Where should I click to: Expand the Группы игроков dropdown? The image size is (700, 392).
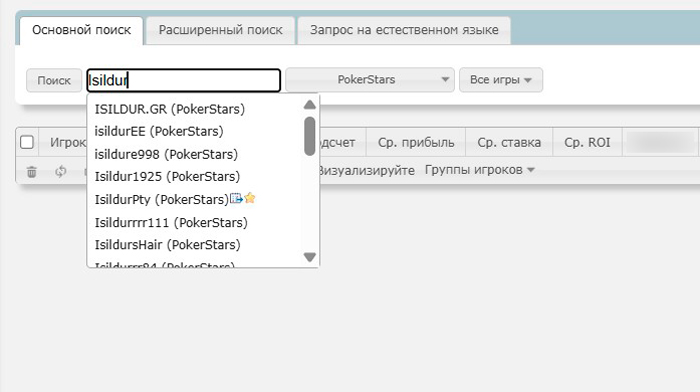(x=479, y=170)
